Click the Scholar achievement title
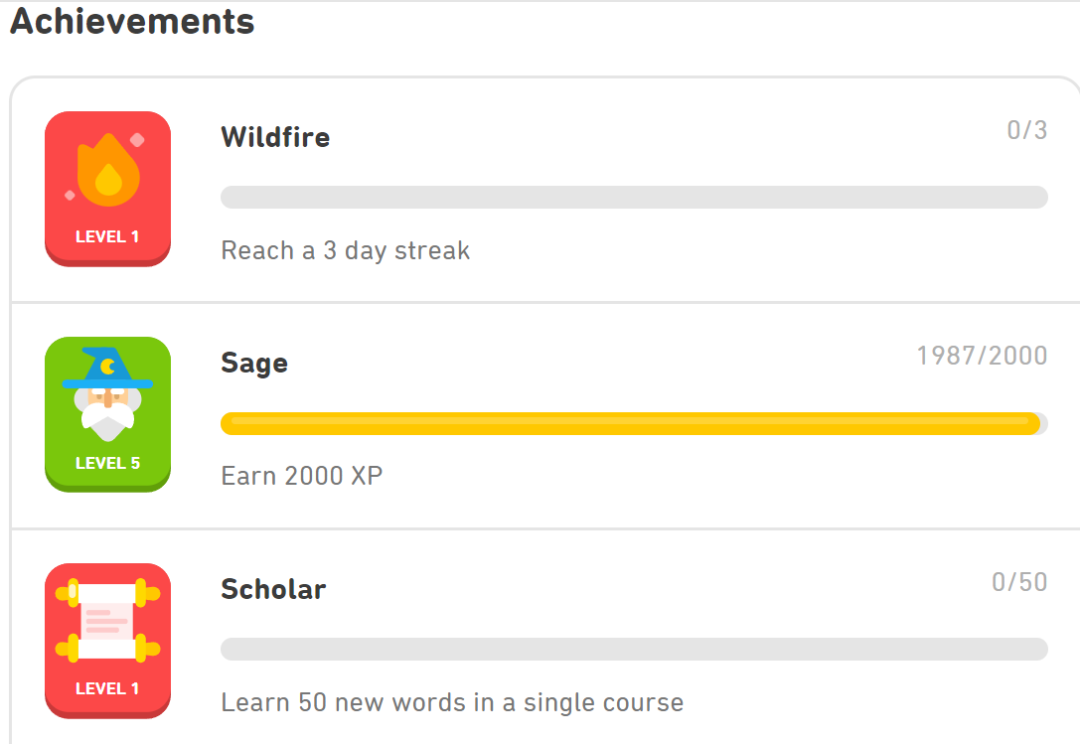The height and width of the screenshot is (744, 1080). tap(273, 589)
